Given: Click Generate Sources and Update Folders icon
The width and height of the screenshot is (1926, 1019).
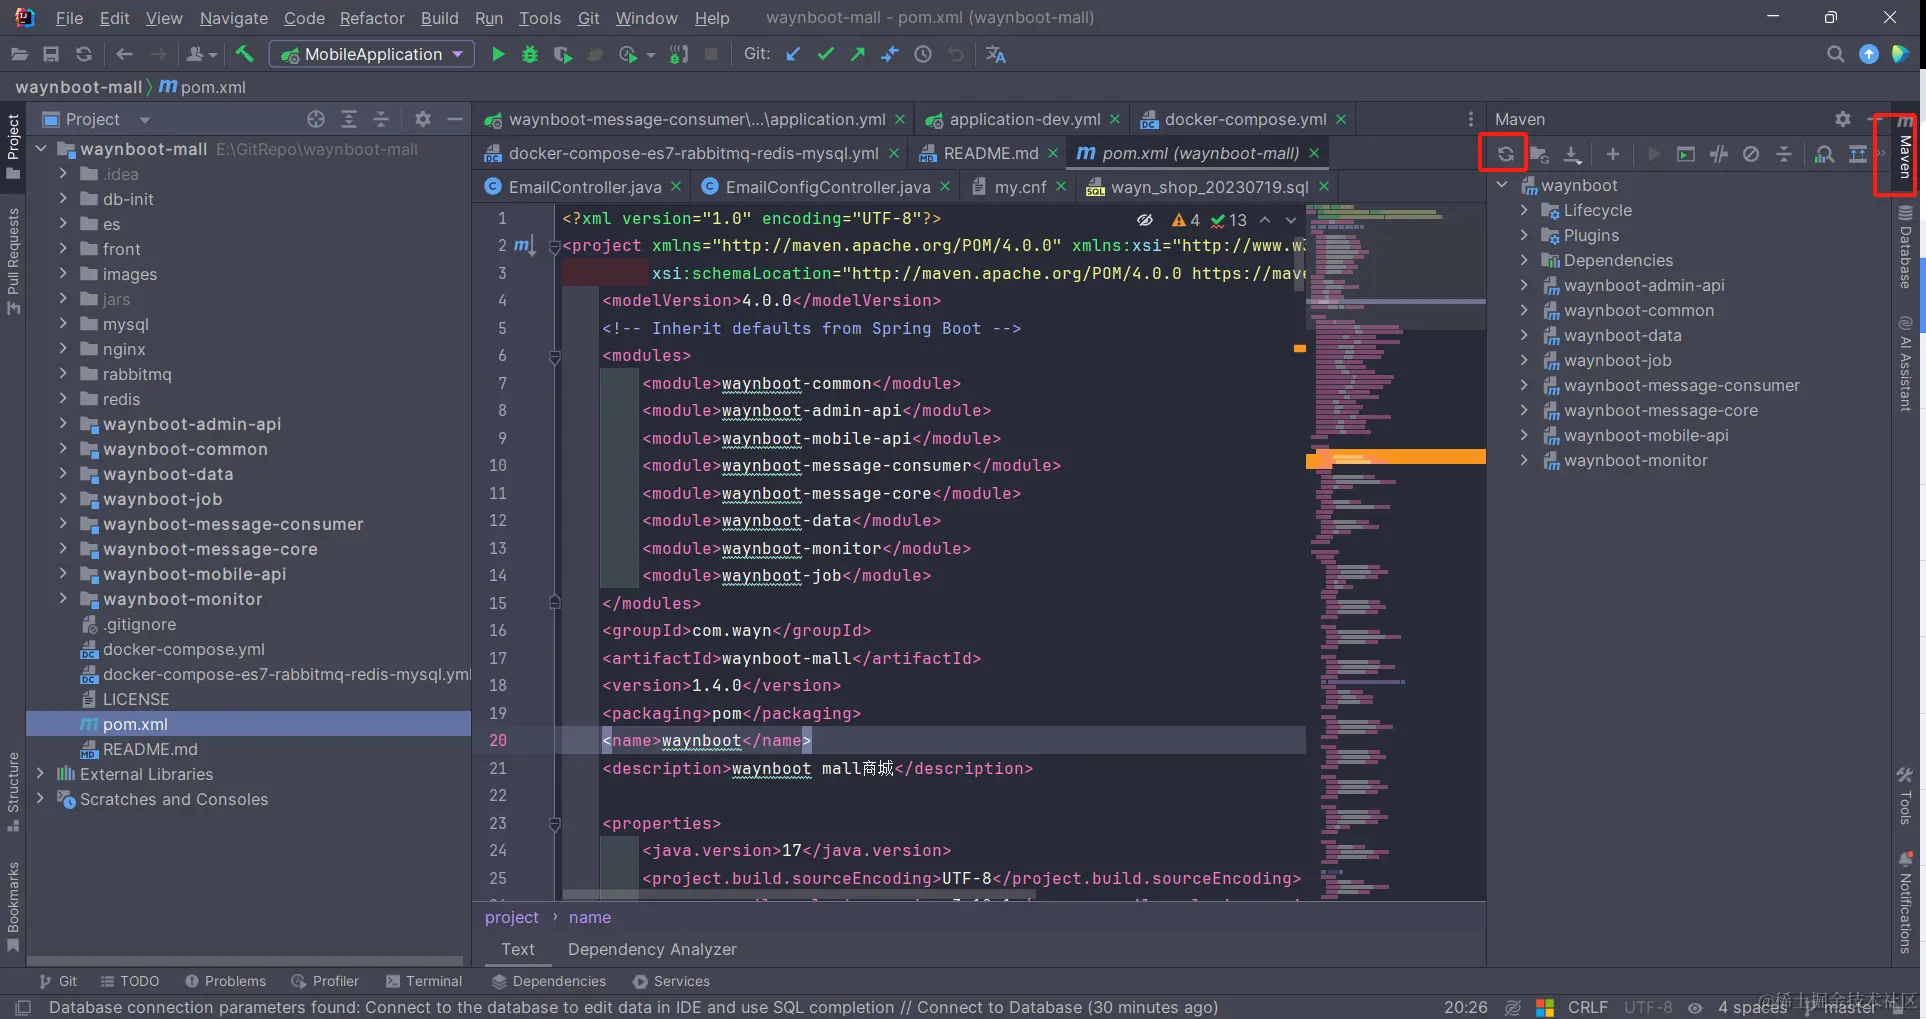Looking at the screenshot, I should pyautogui.click(x=1539, y=154).
